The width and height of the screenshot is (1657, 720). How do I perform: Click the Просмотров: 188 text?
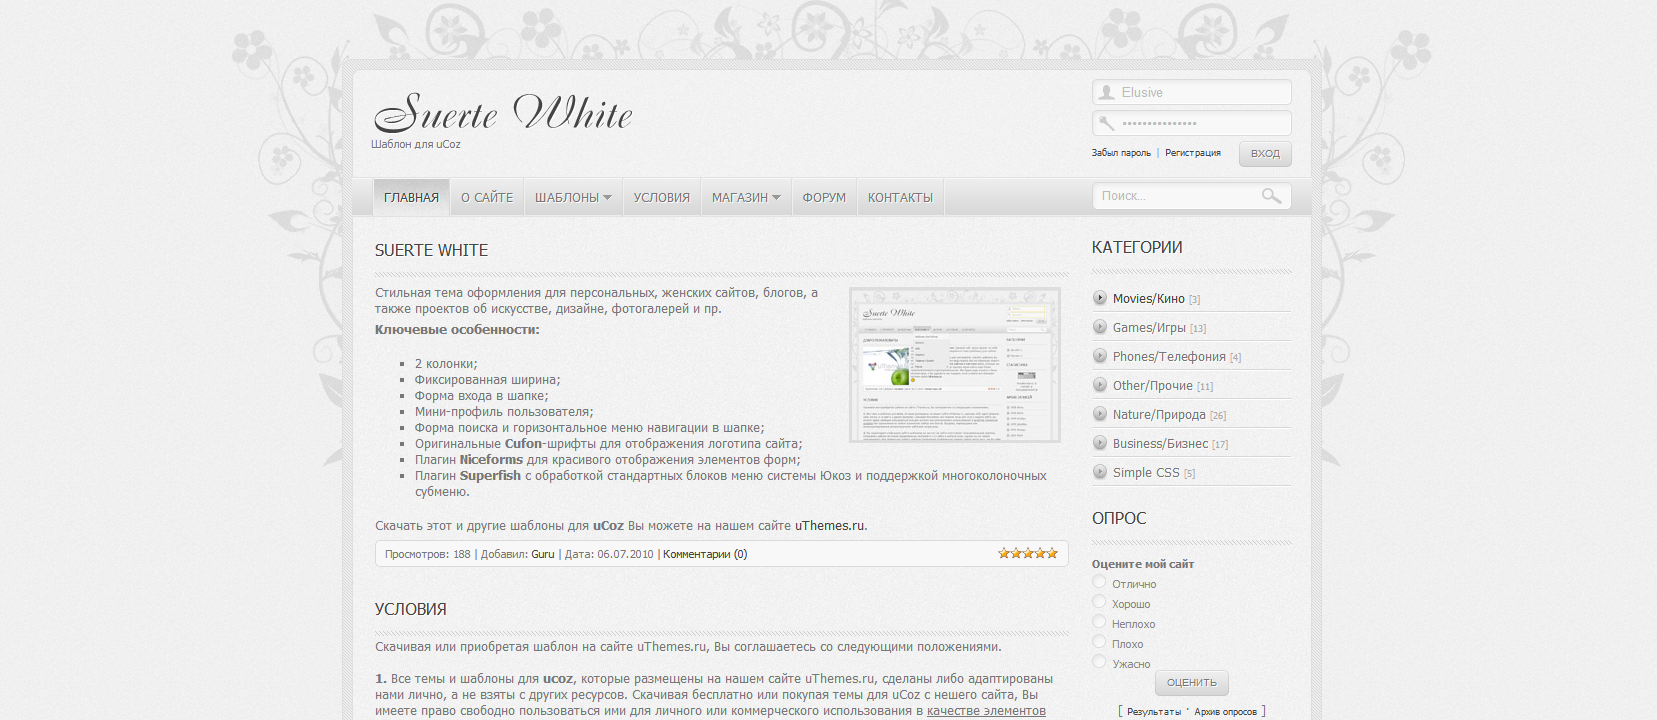pyautogui.click(x=427, y=554)
